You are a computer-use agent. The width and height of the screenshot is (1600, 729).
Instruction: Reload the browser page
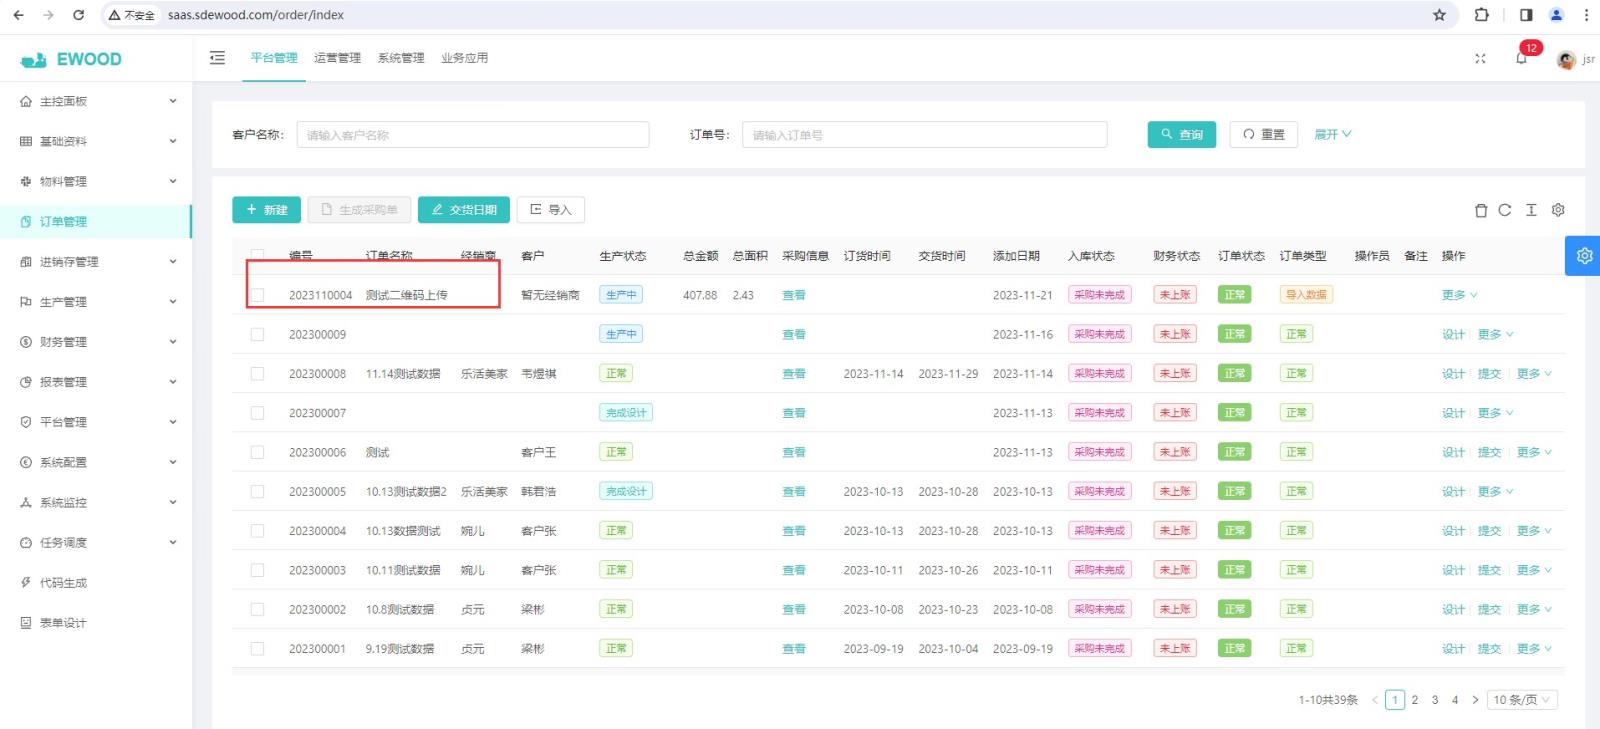[78, 15]
